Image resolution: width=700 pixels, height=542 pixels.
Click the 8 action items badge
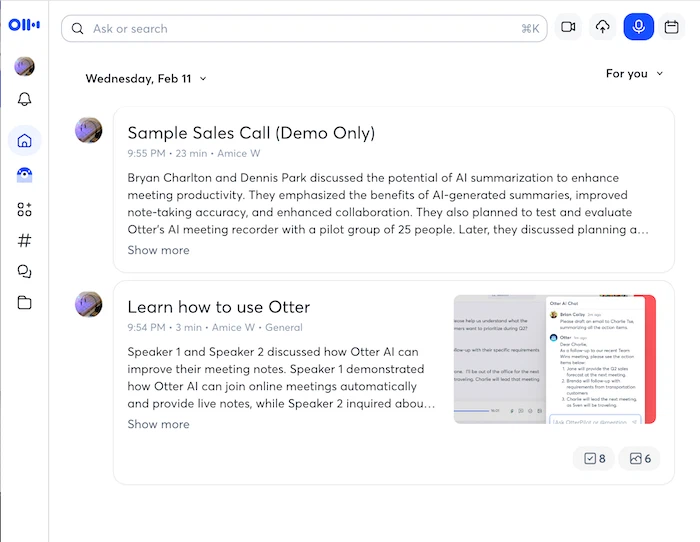pyautogui.click(x=594, y=458)
